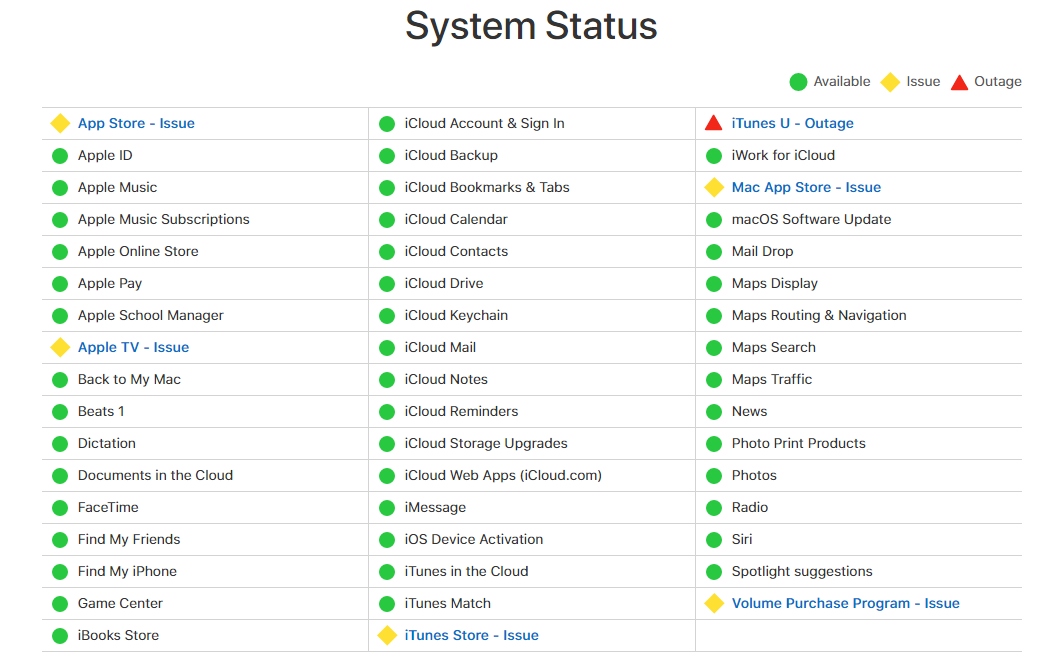This screenshot has height=663, width=1055.
Task: Click the iCloud Web Apps (iCloud.com) text
Action: pyautogui.click(x=503, y=475)
